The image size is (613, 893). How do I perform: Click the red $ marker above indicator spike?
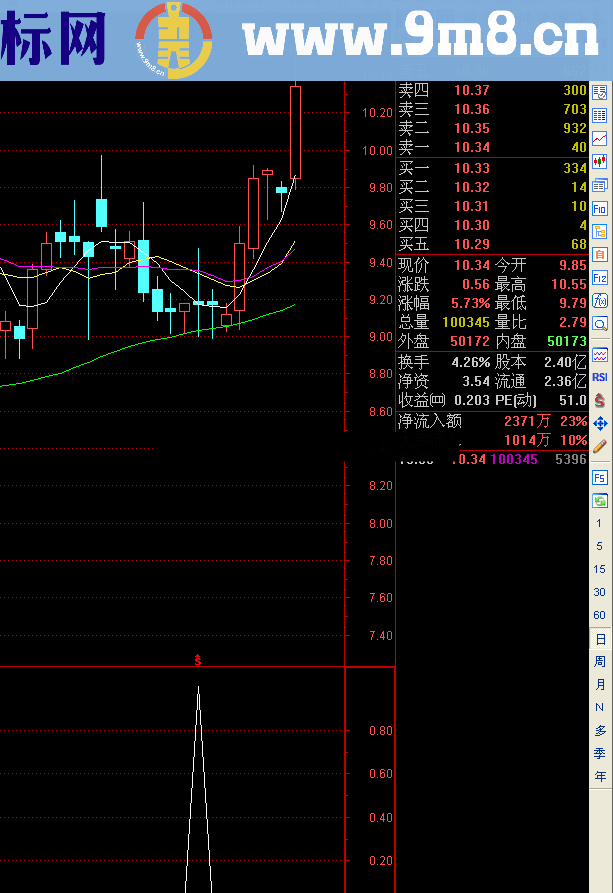[x=198, y=660]
